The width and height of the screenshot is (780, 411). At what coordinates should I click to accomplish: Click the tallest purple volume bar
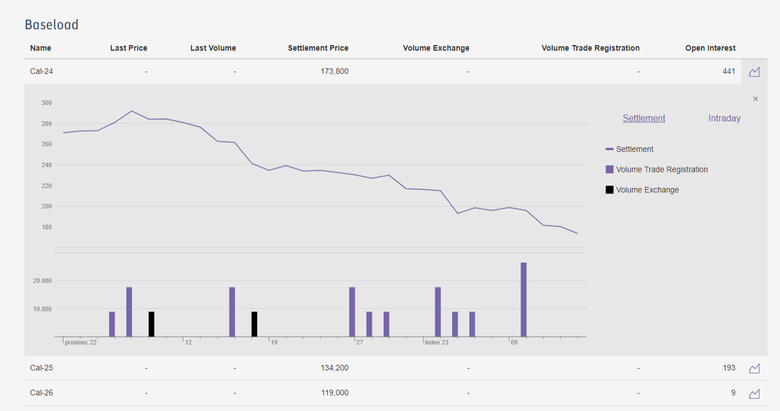coord(523,300)
